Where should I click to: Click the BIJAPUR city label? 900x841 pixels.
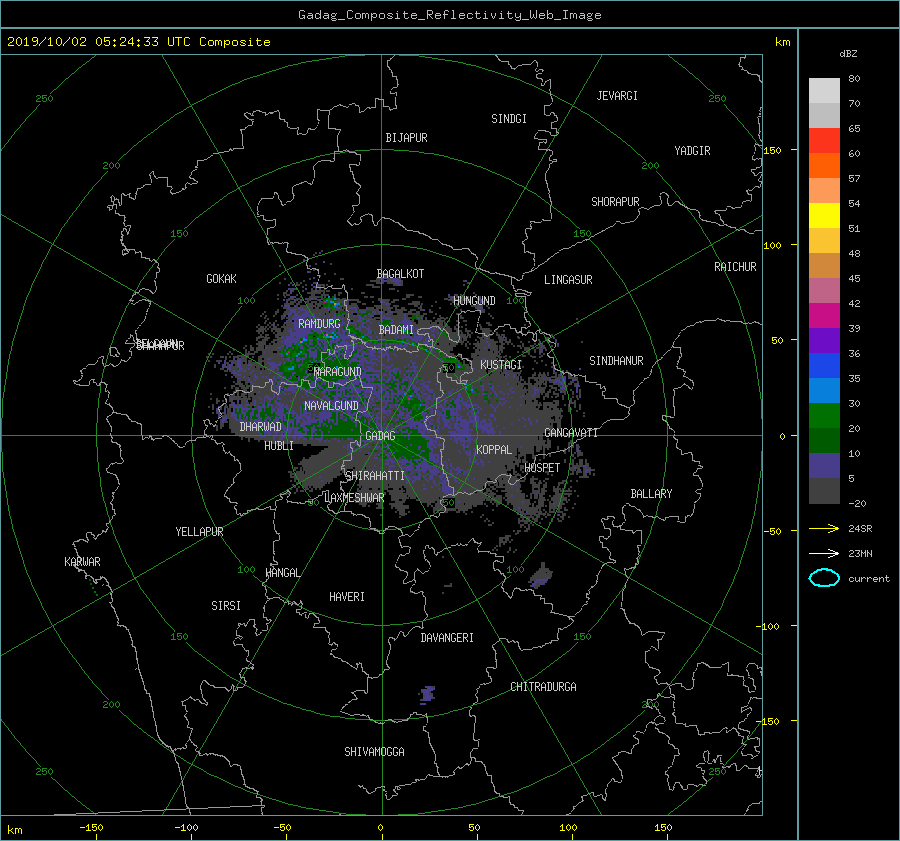[x=406, y=138]
